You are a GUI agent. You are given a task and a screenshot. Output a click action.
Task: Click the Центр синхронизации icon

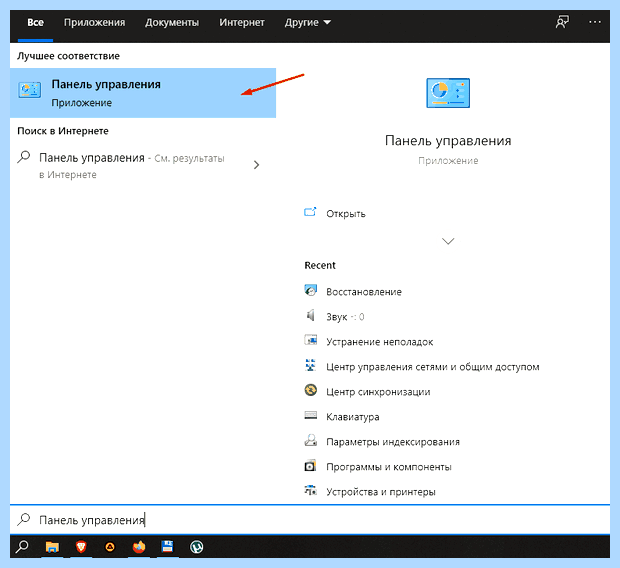(x=310, y=390)
